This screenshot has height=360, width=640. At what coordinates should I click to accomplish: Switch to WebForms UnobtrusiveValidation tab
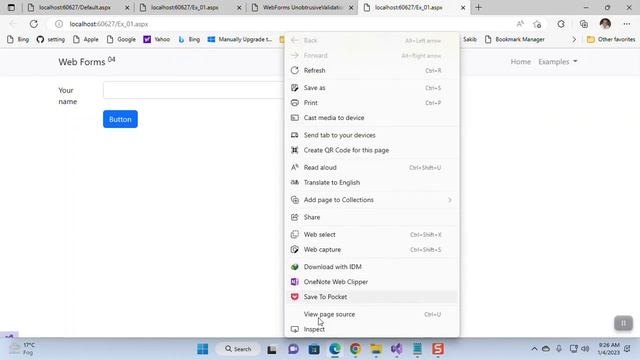coord(302,7)
